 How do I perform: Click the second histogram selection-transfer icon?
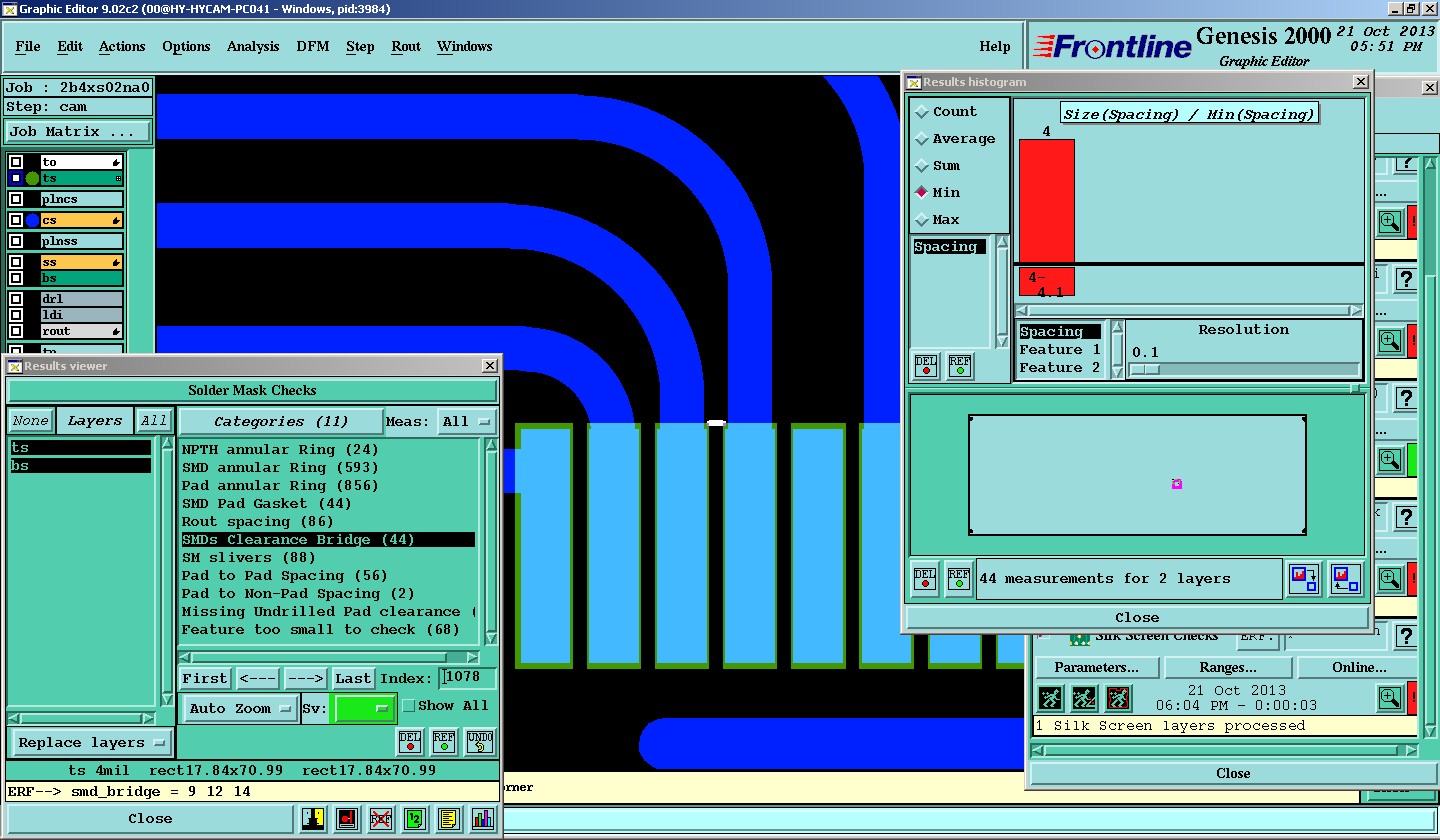[x=1346, y=579]
